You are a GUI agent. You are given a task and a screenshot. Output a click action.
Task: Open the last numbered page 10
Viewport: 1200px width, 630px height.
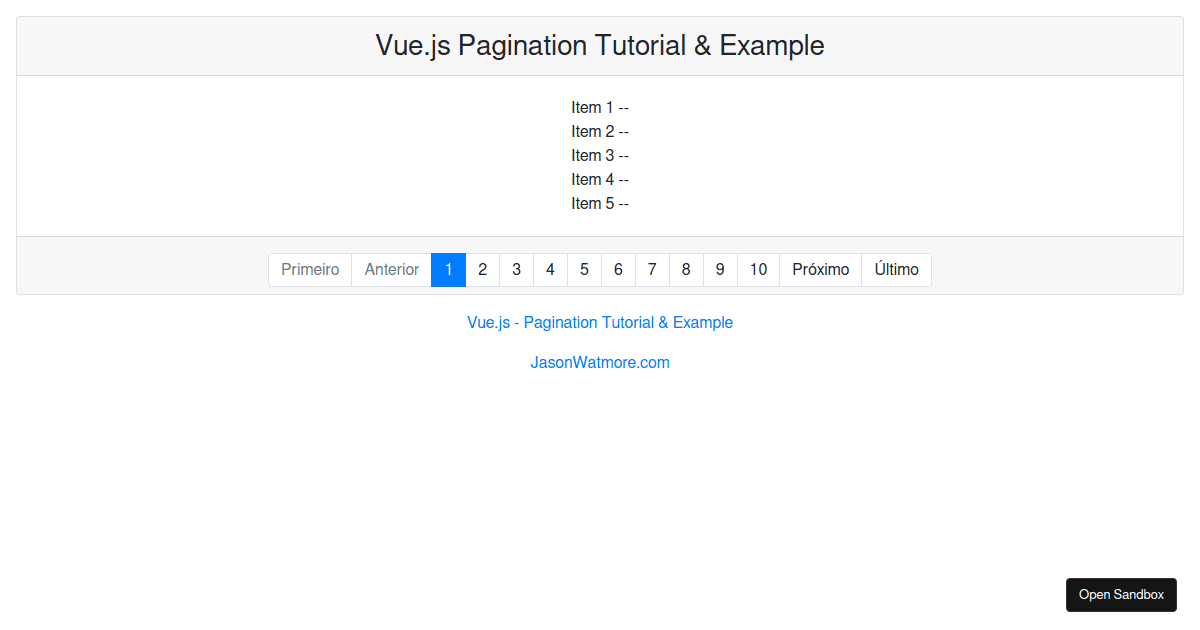(x=758, y=269)
